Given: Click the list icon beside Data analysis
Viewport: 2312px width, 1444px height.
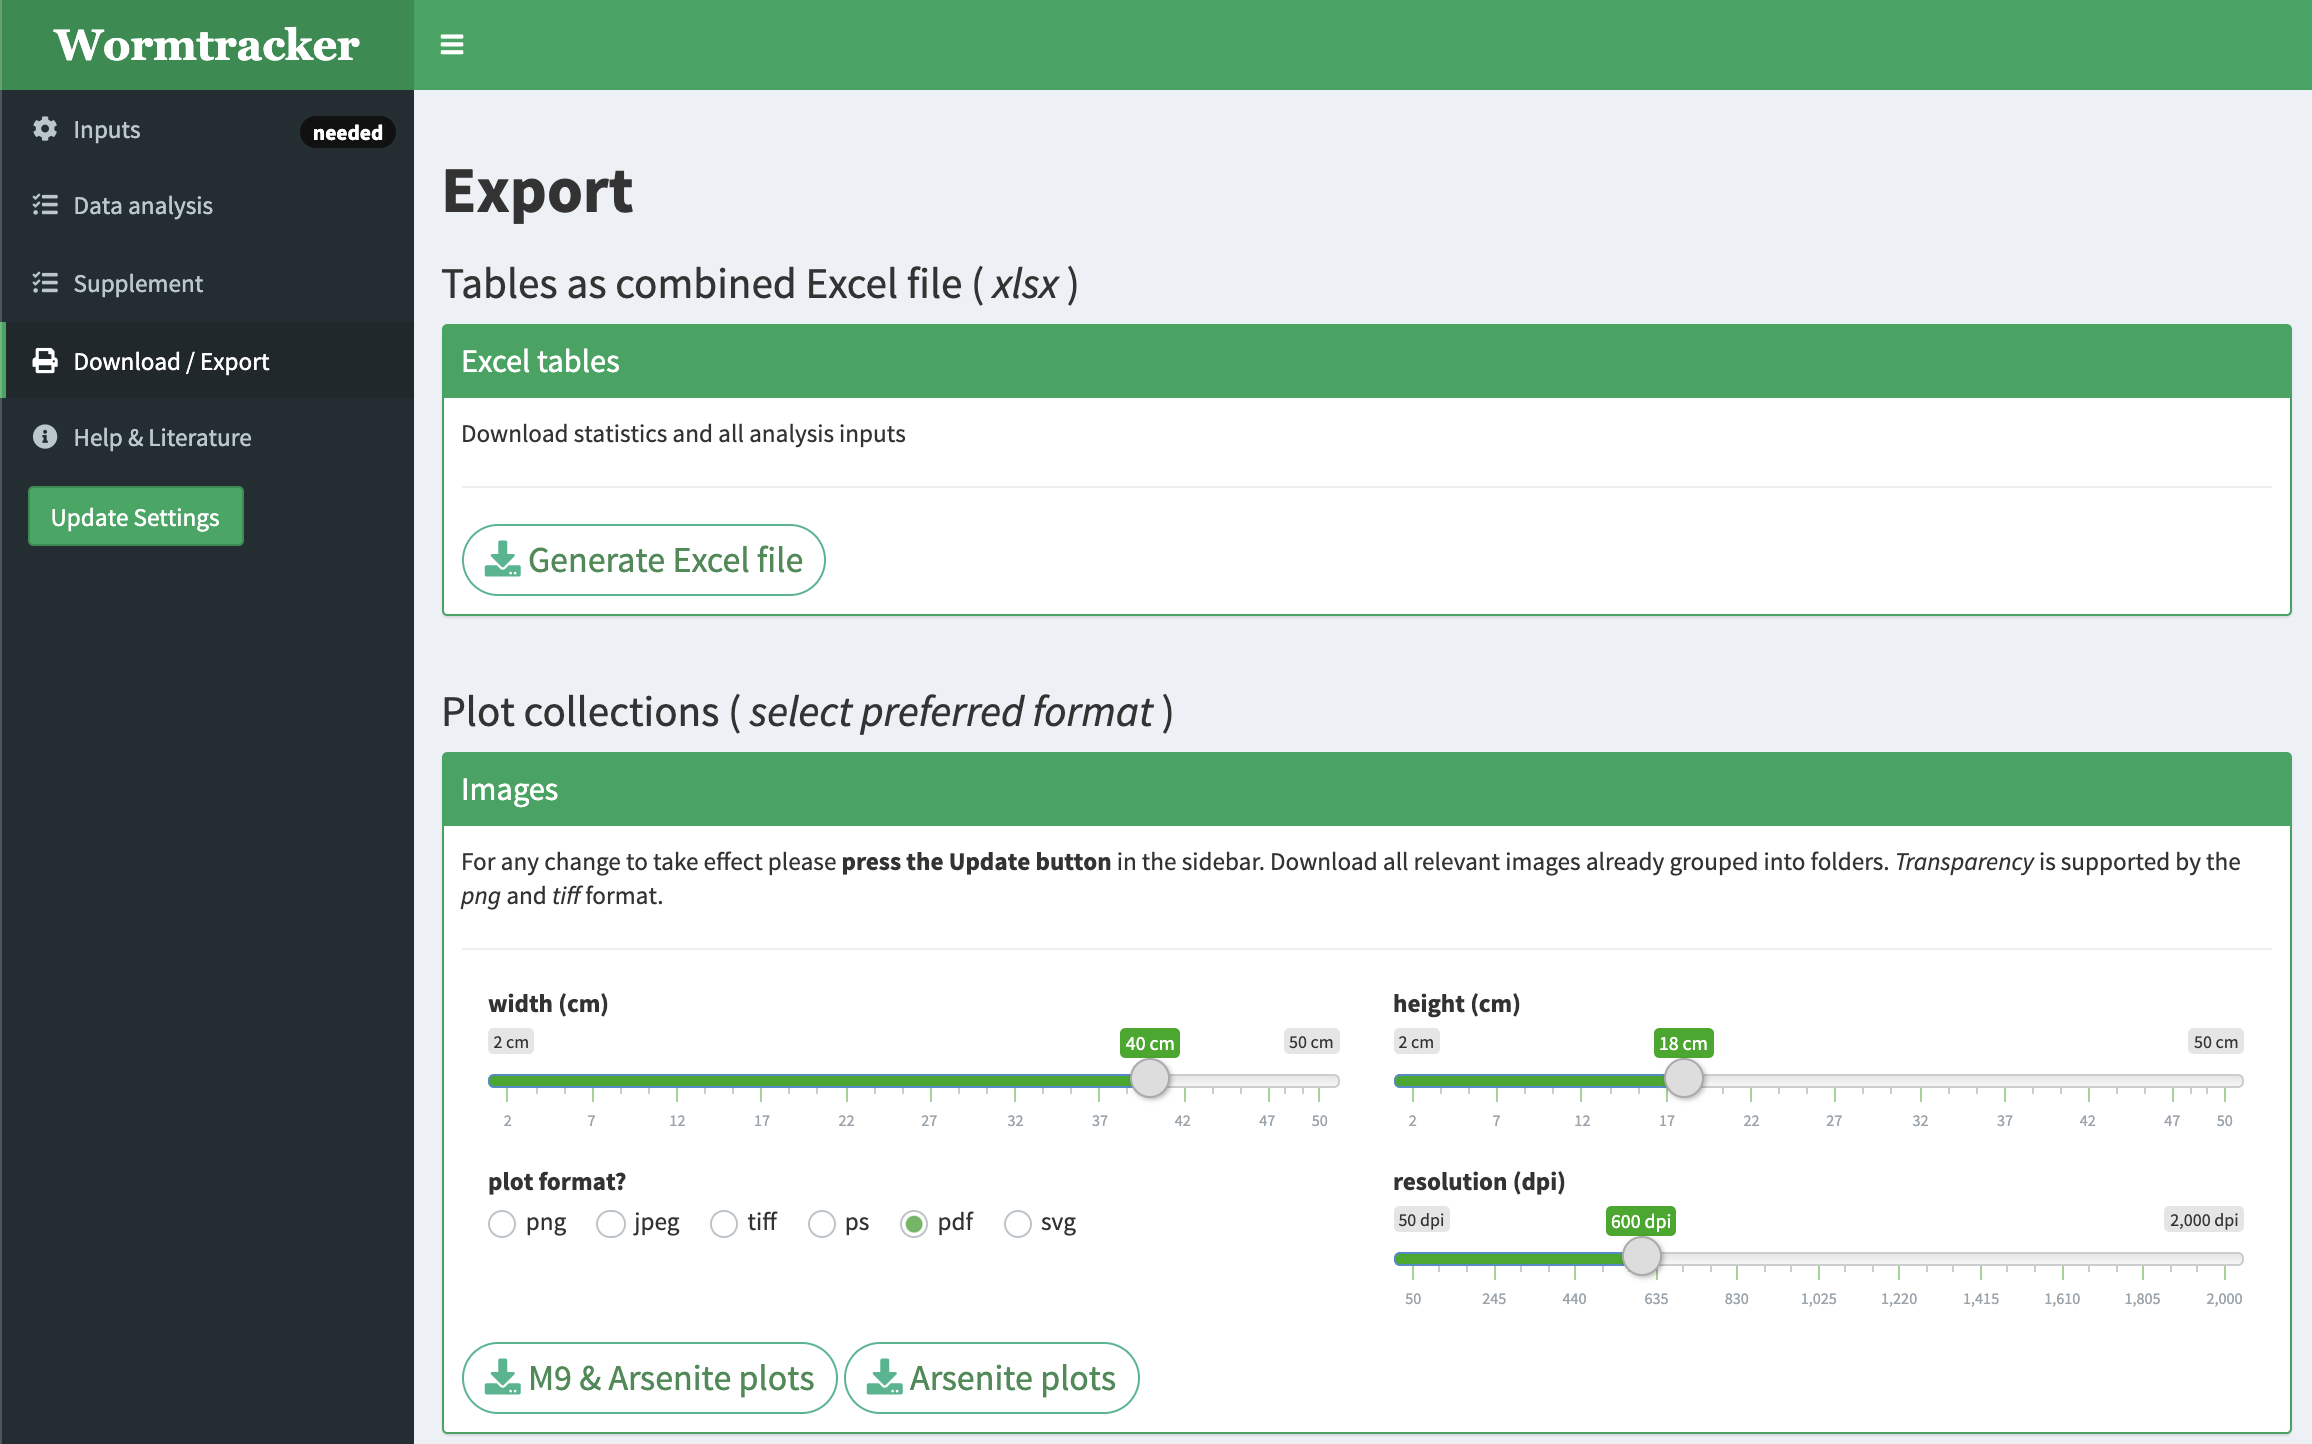Looking at the screenshot, I should point(45,205).
